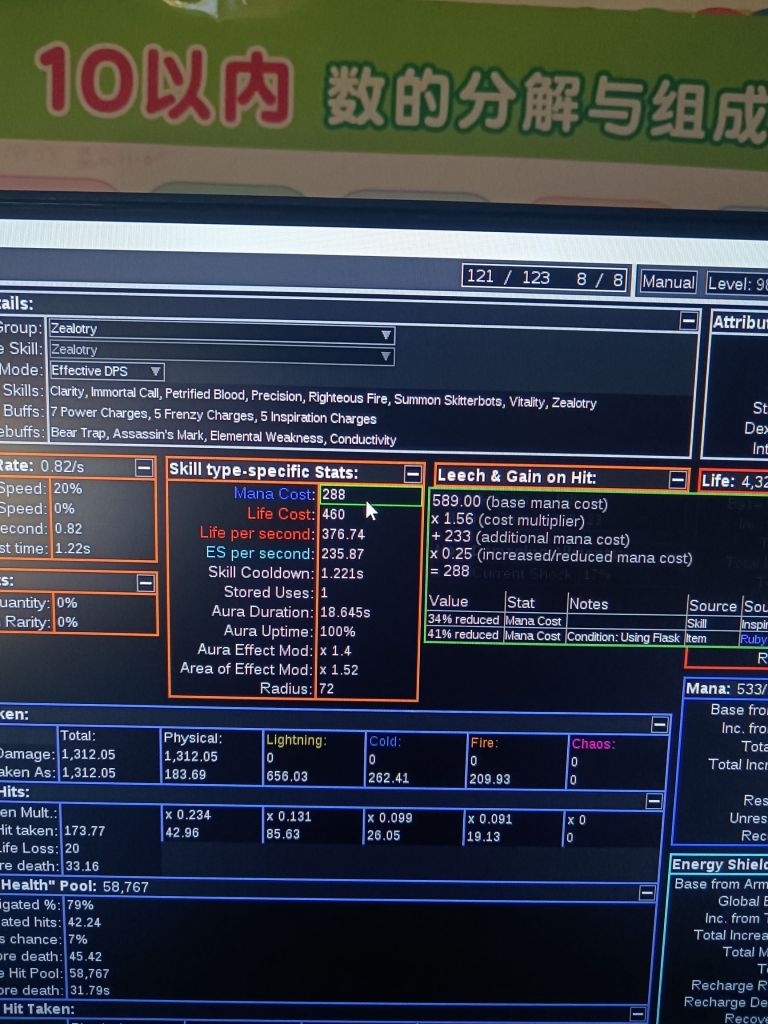Click the Lightning column header
This screenshot has width=768, height=1024.
click(x=296, y=741)
